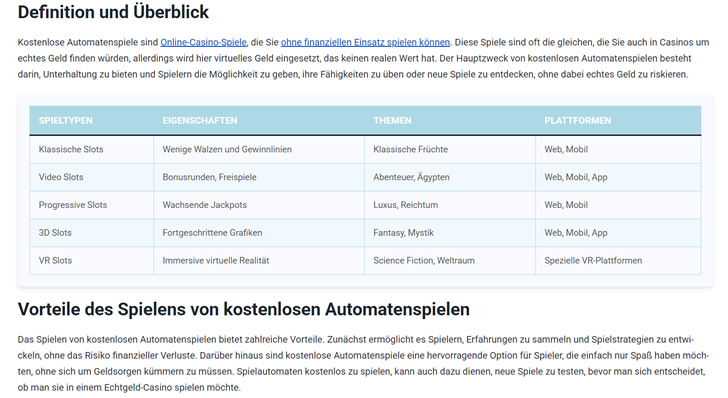The image size is (728, 398).
Task: Click the 'Fortgeschrittene Grafiken' cell
Action: [259, 233]
